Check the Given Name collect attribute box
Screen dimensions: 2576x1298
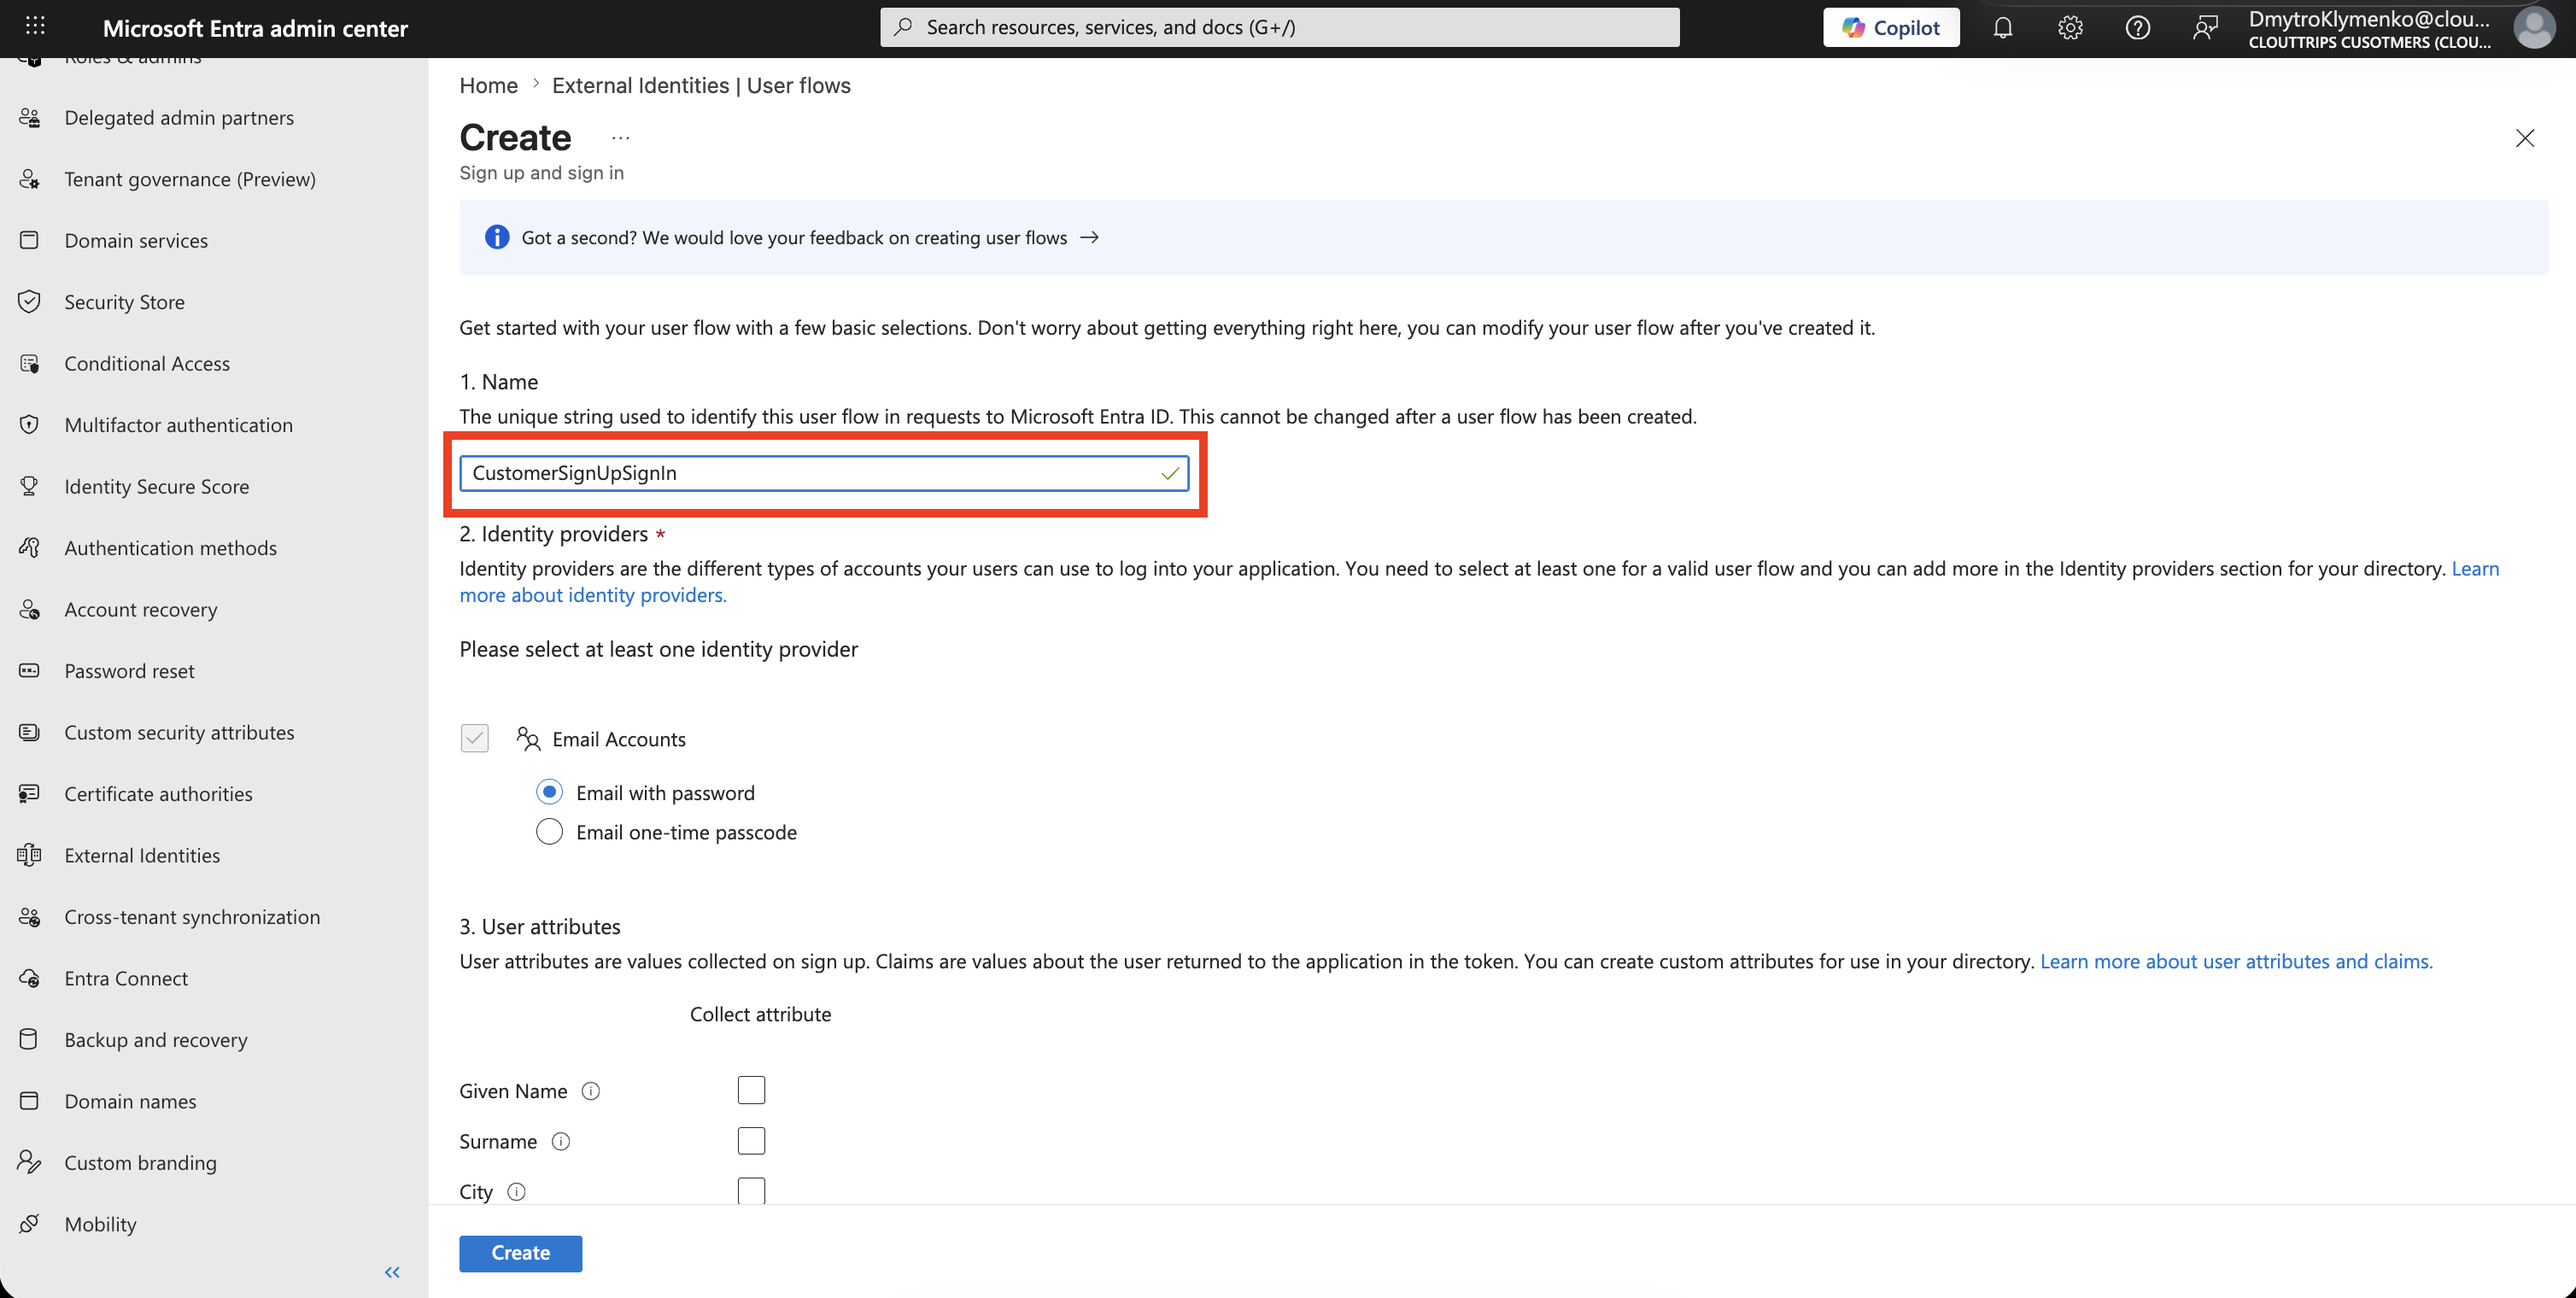(751, 1090)
